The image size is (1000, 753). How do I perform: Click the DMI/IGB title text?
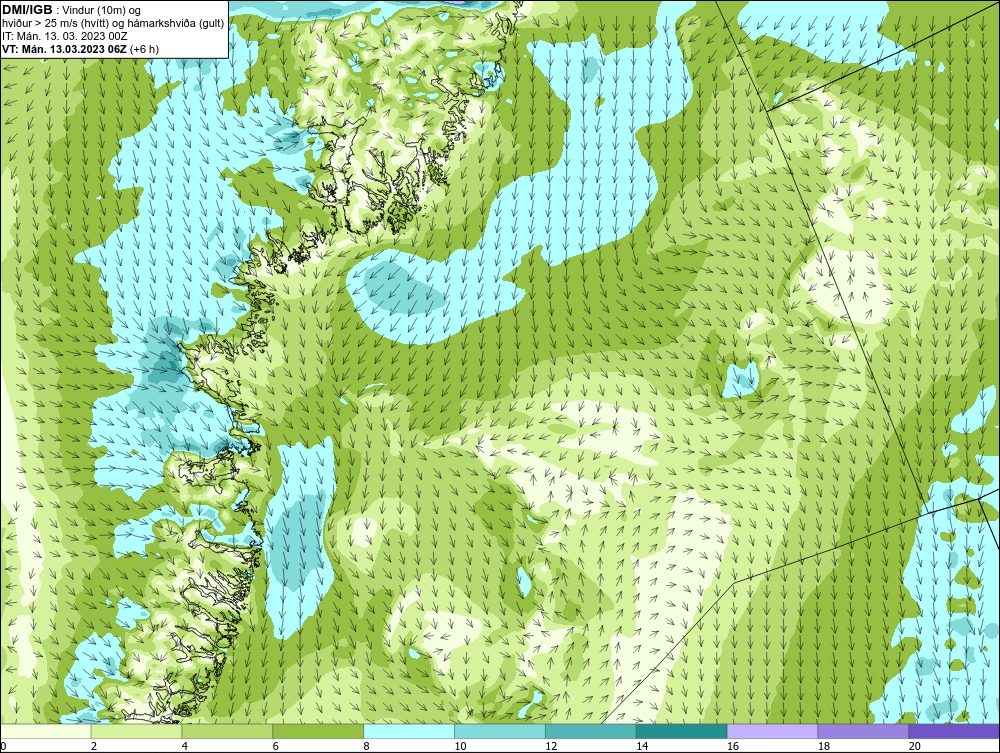(28, 10)
